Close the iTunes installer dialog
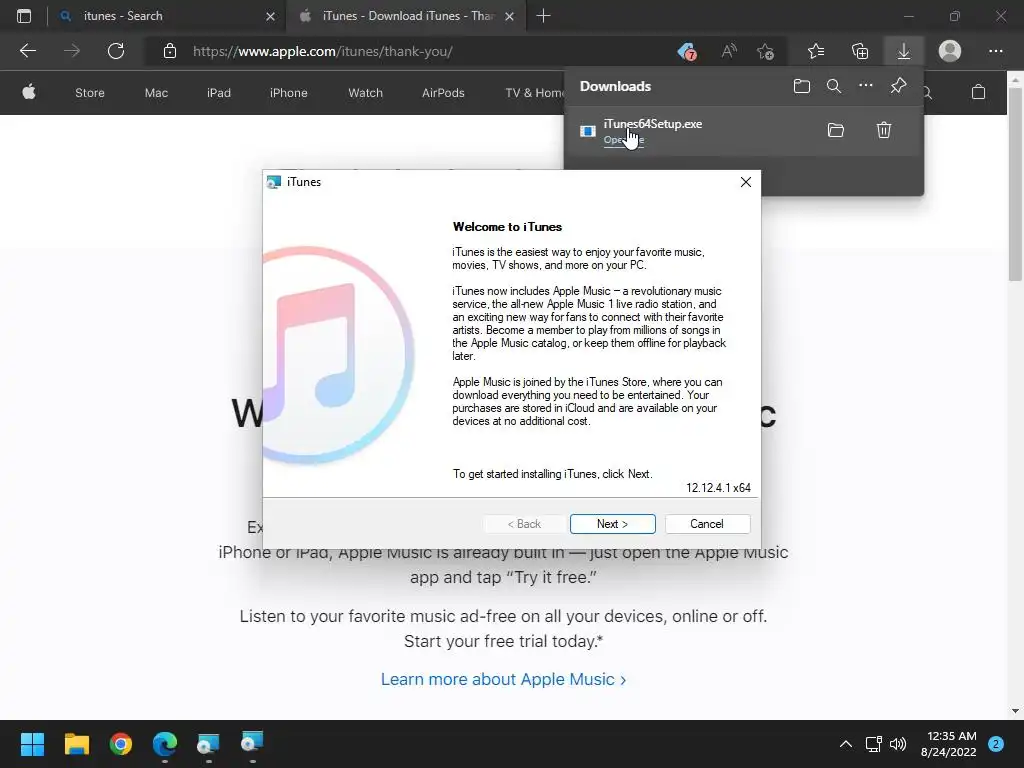The width and height of the screenshot is (1024, 768). click(746, 182)
